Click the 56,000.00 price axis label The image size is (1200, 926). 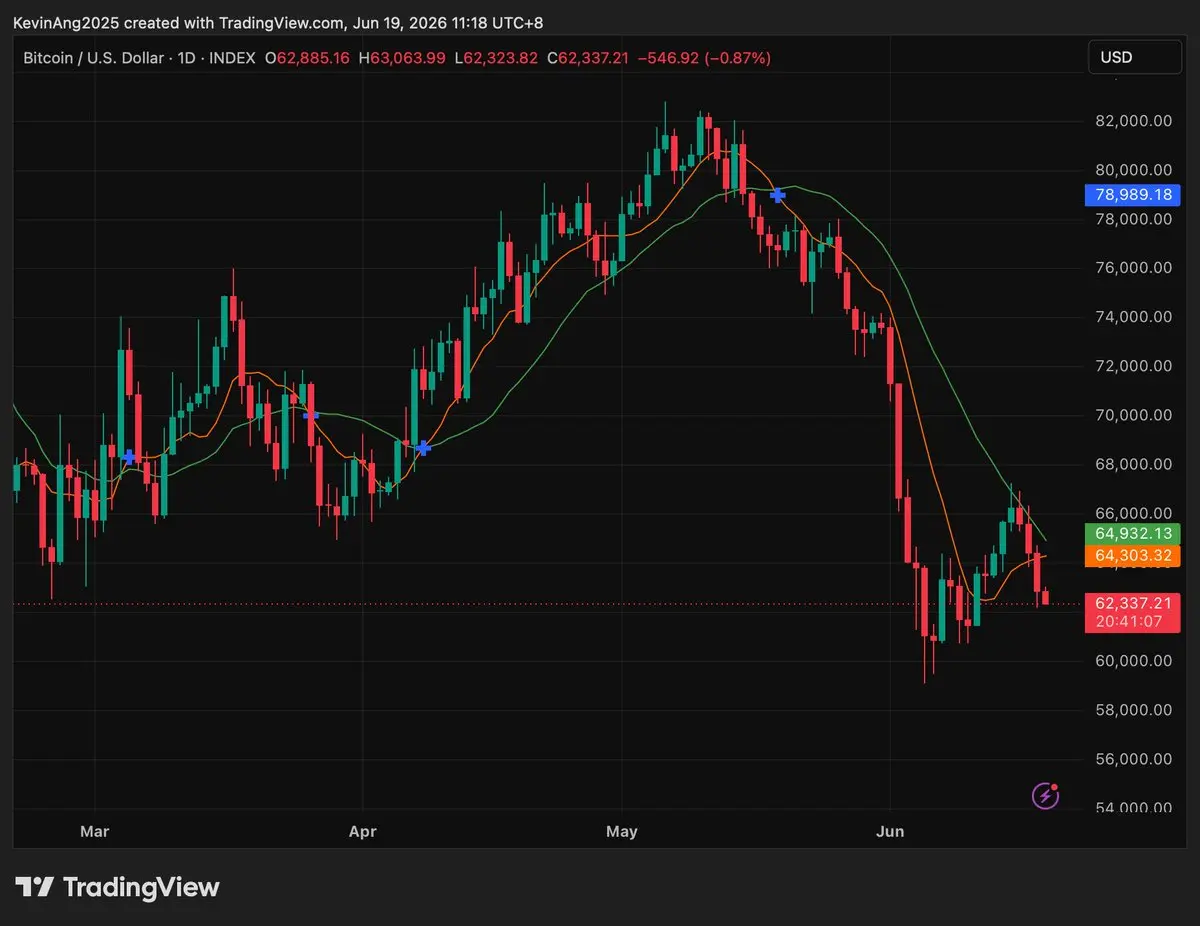point(1134,759)
